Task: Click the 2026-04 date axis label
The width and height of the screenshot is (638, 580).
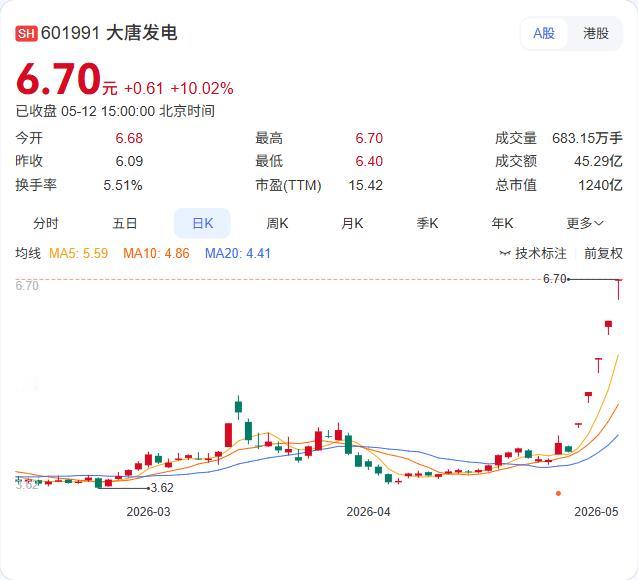Action: point(368,512)
